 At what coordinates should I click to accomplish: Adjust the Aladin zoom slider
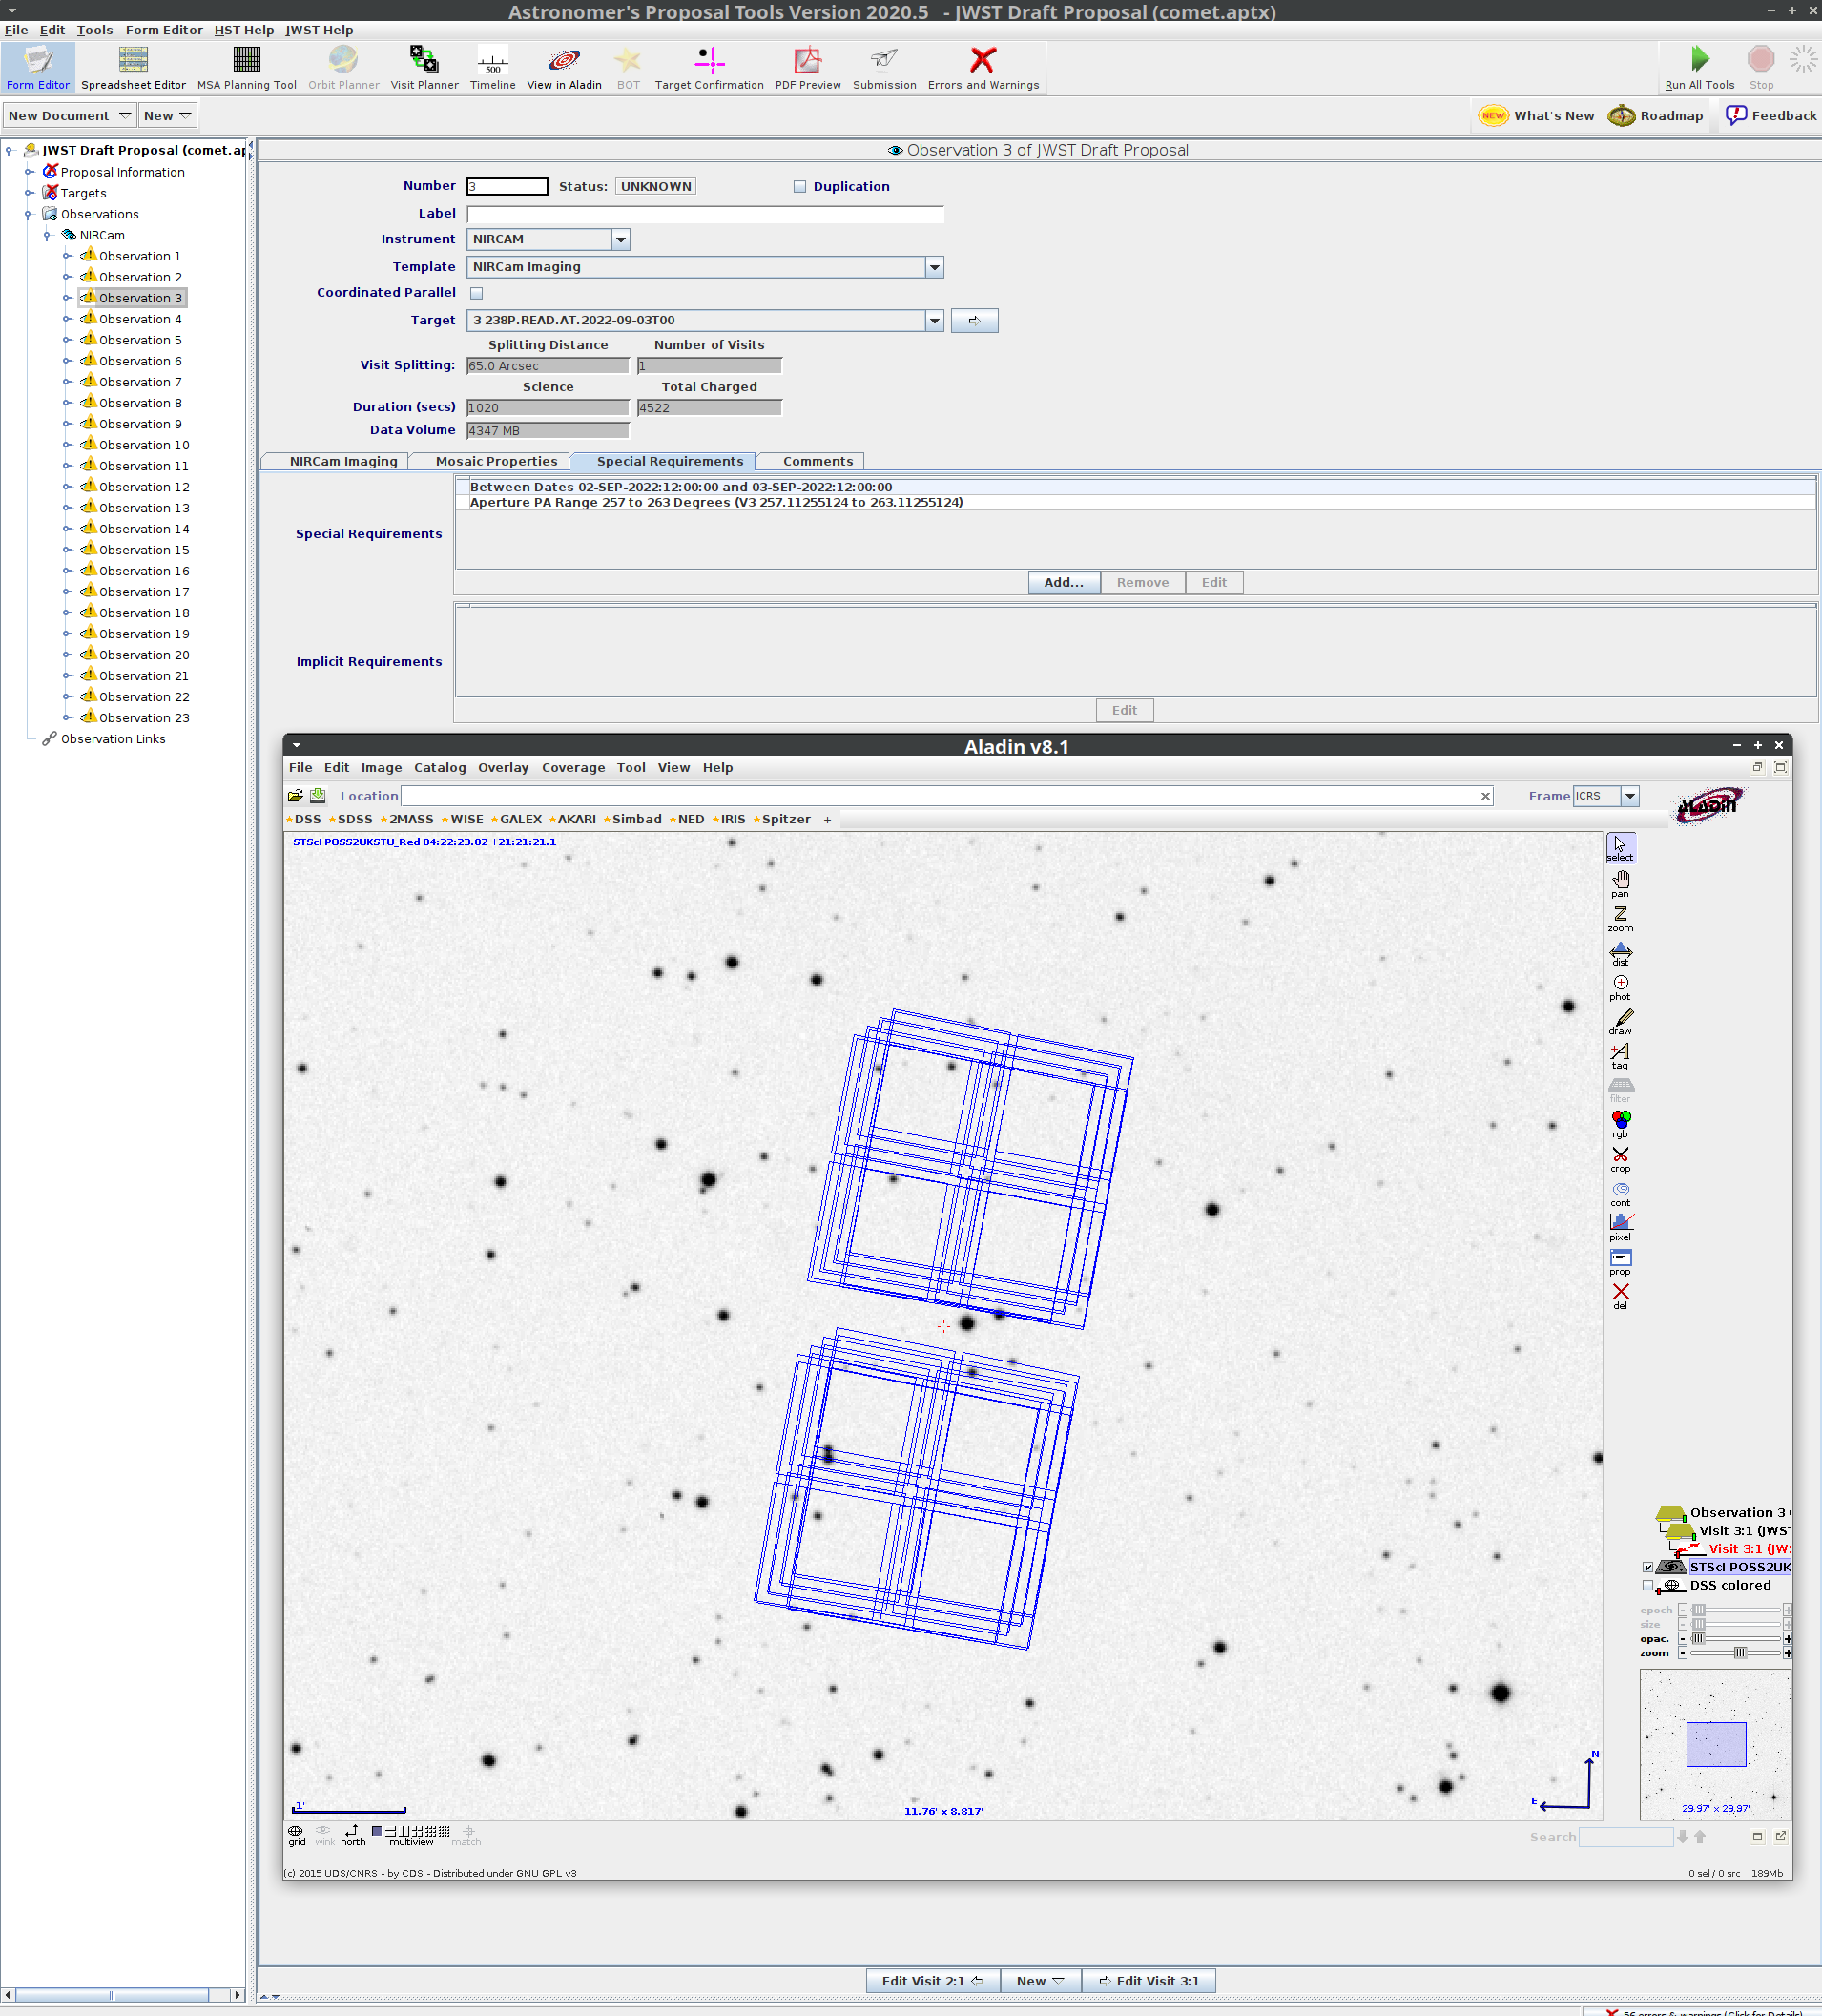1738,1653
